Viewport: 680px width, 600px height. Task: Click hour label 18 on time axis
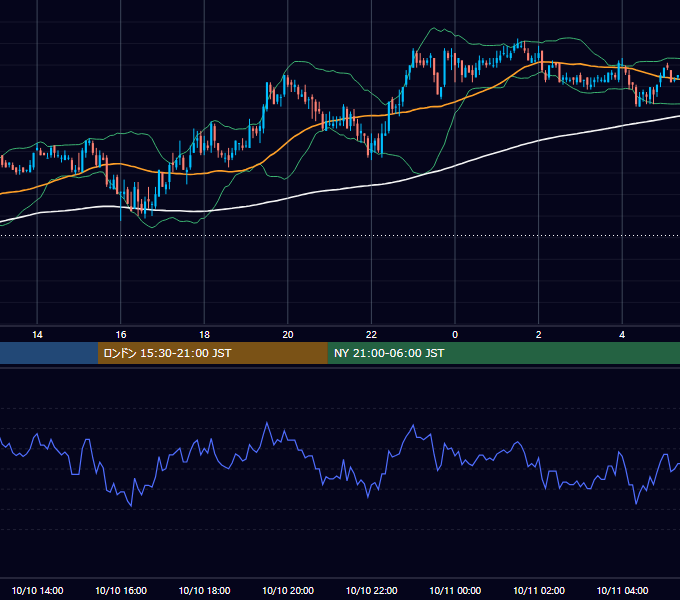pyautogui.click(x=204, y=335)
